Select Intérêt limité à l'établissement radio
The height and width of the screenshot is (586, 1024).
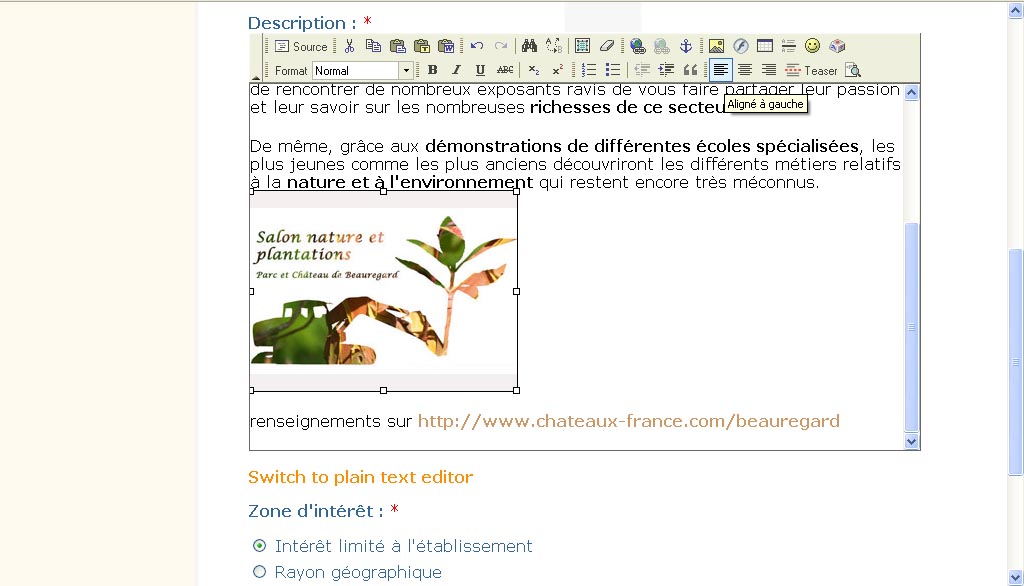click(x=259, y=545)
